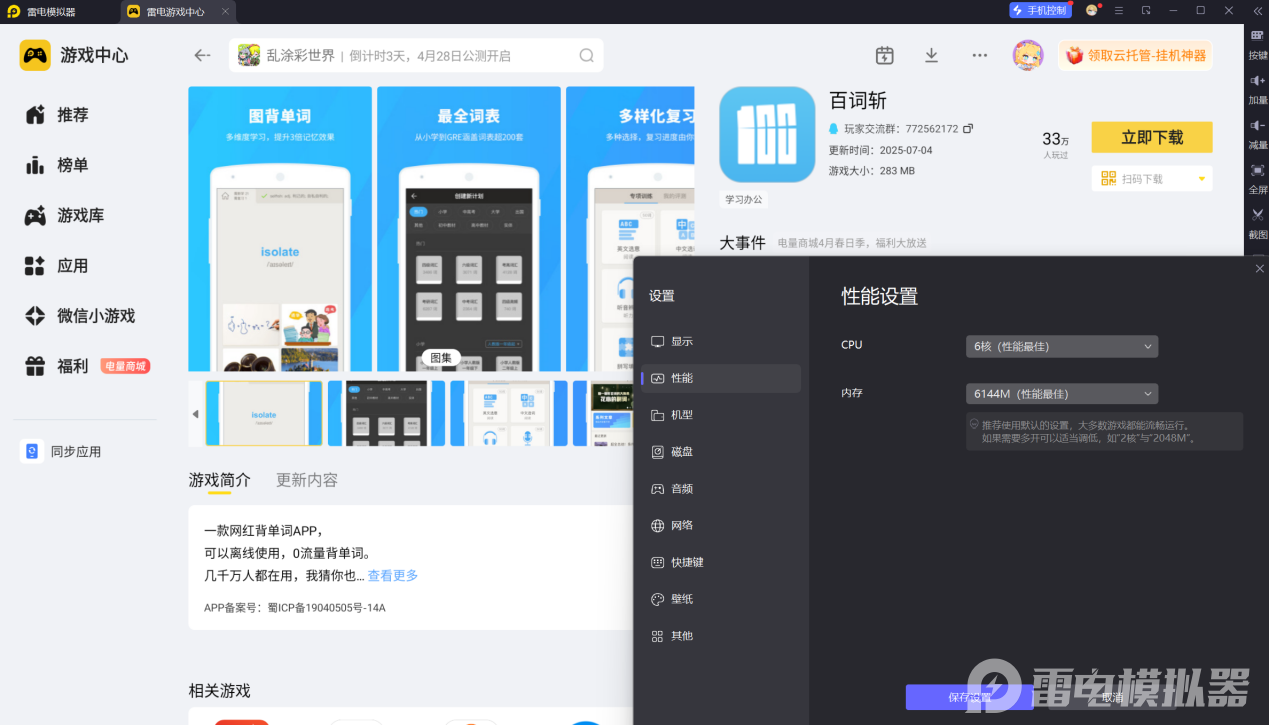This screenshot has width=1269, height=725.
Task: Open the title bar hamburger menu
Action: click(1118, 11)
